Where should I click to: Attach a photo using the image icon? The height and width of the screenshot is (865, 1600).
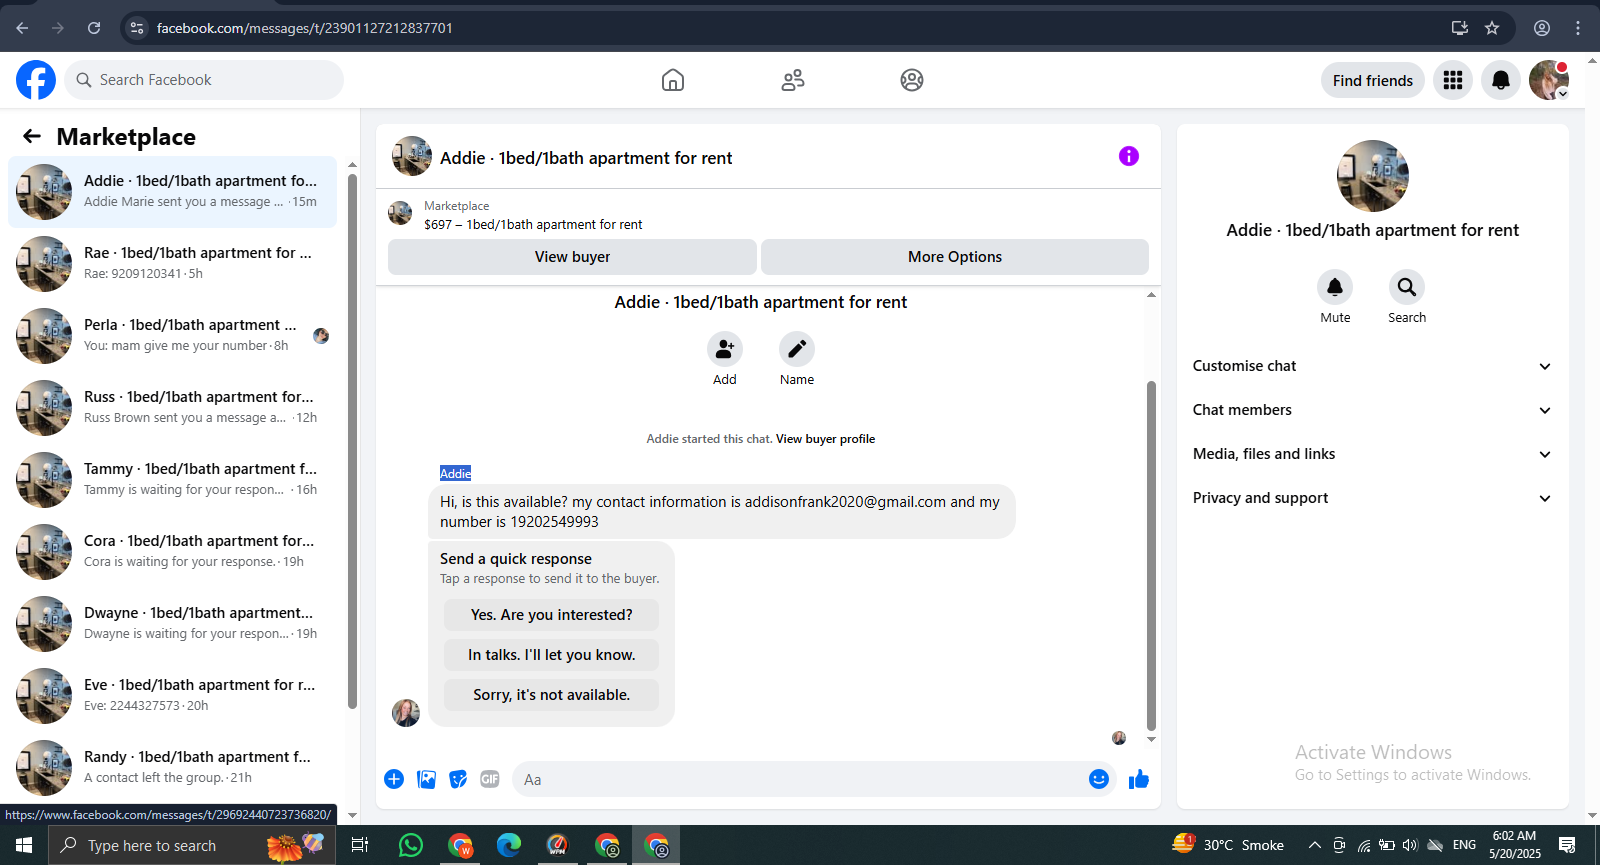pyautogui.click(x=426, y=779)
